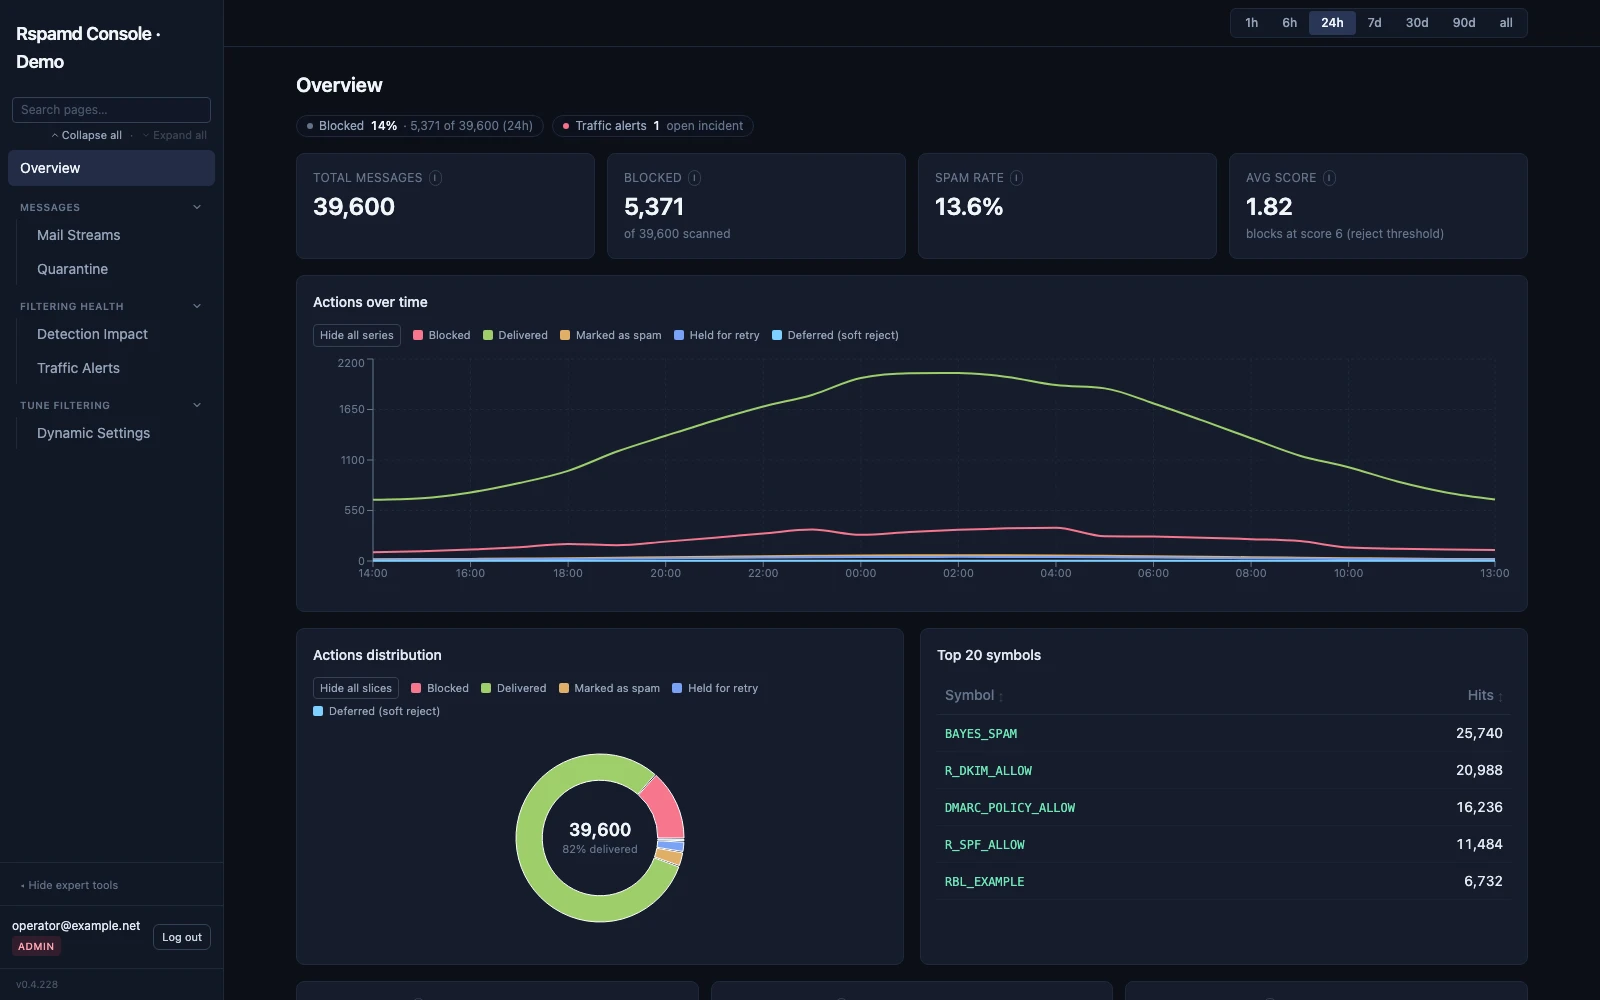The height and width of the screenshot is (1000, 1600).
Task: Toggle Held for retry series in line chart
Action: 716,335
